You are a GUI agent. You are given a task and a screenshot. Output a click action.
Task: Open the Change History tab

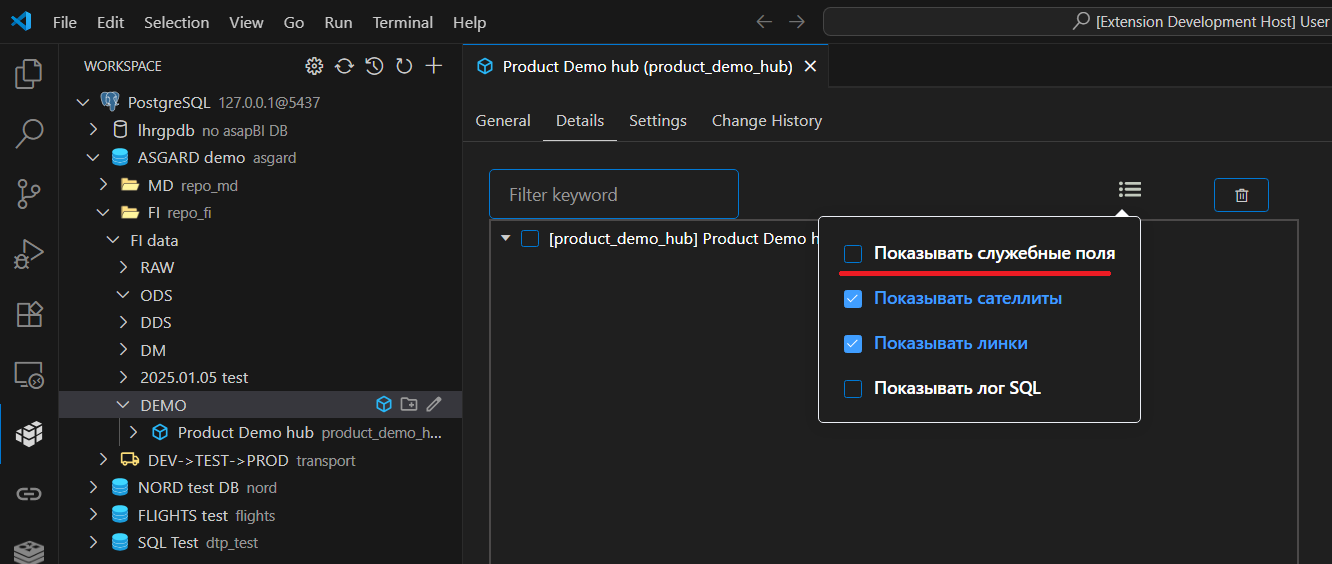click(766, 121)
